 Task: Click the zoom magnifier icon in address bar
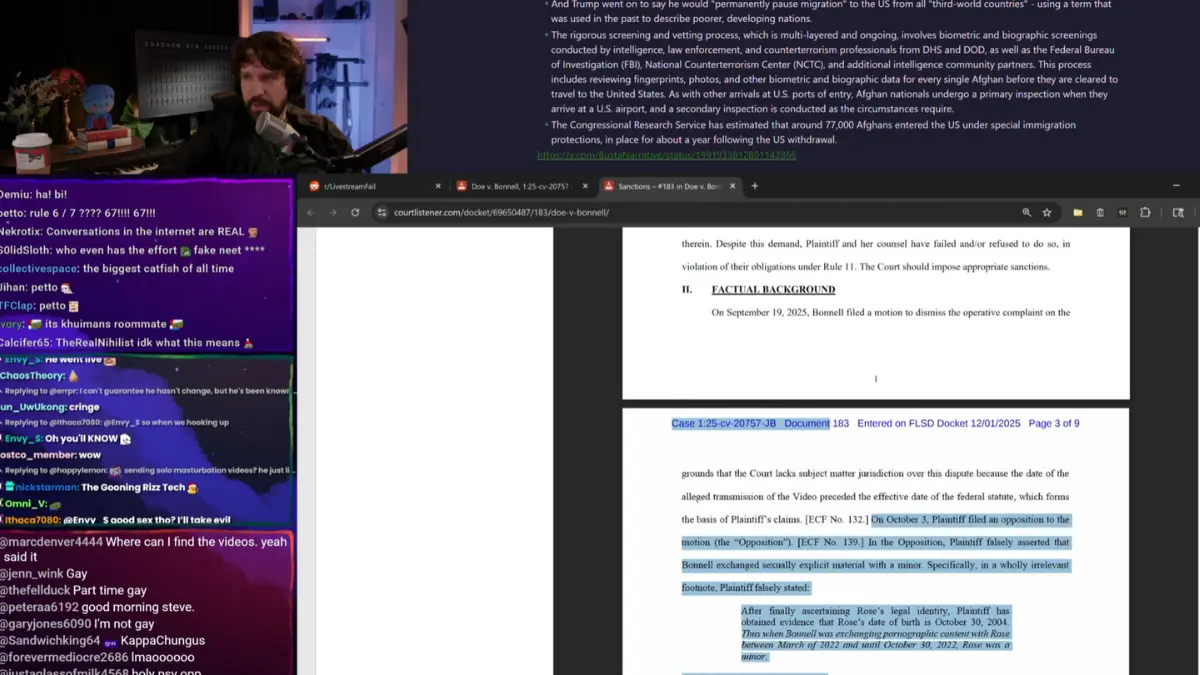tap(1027, 212)
